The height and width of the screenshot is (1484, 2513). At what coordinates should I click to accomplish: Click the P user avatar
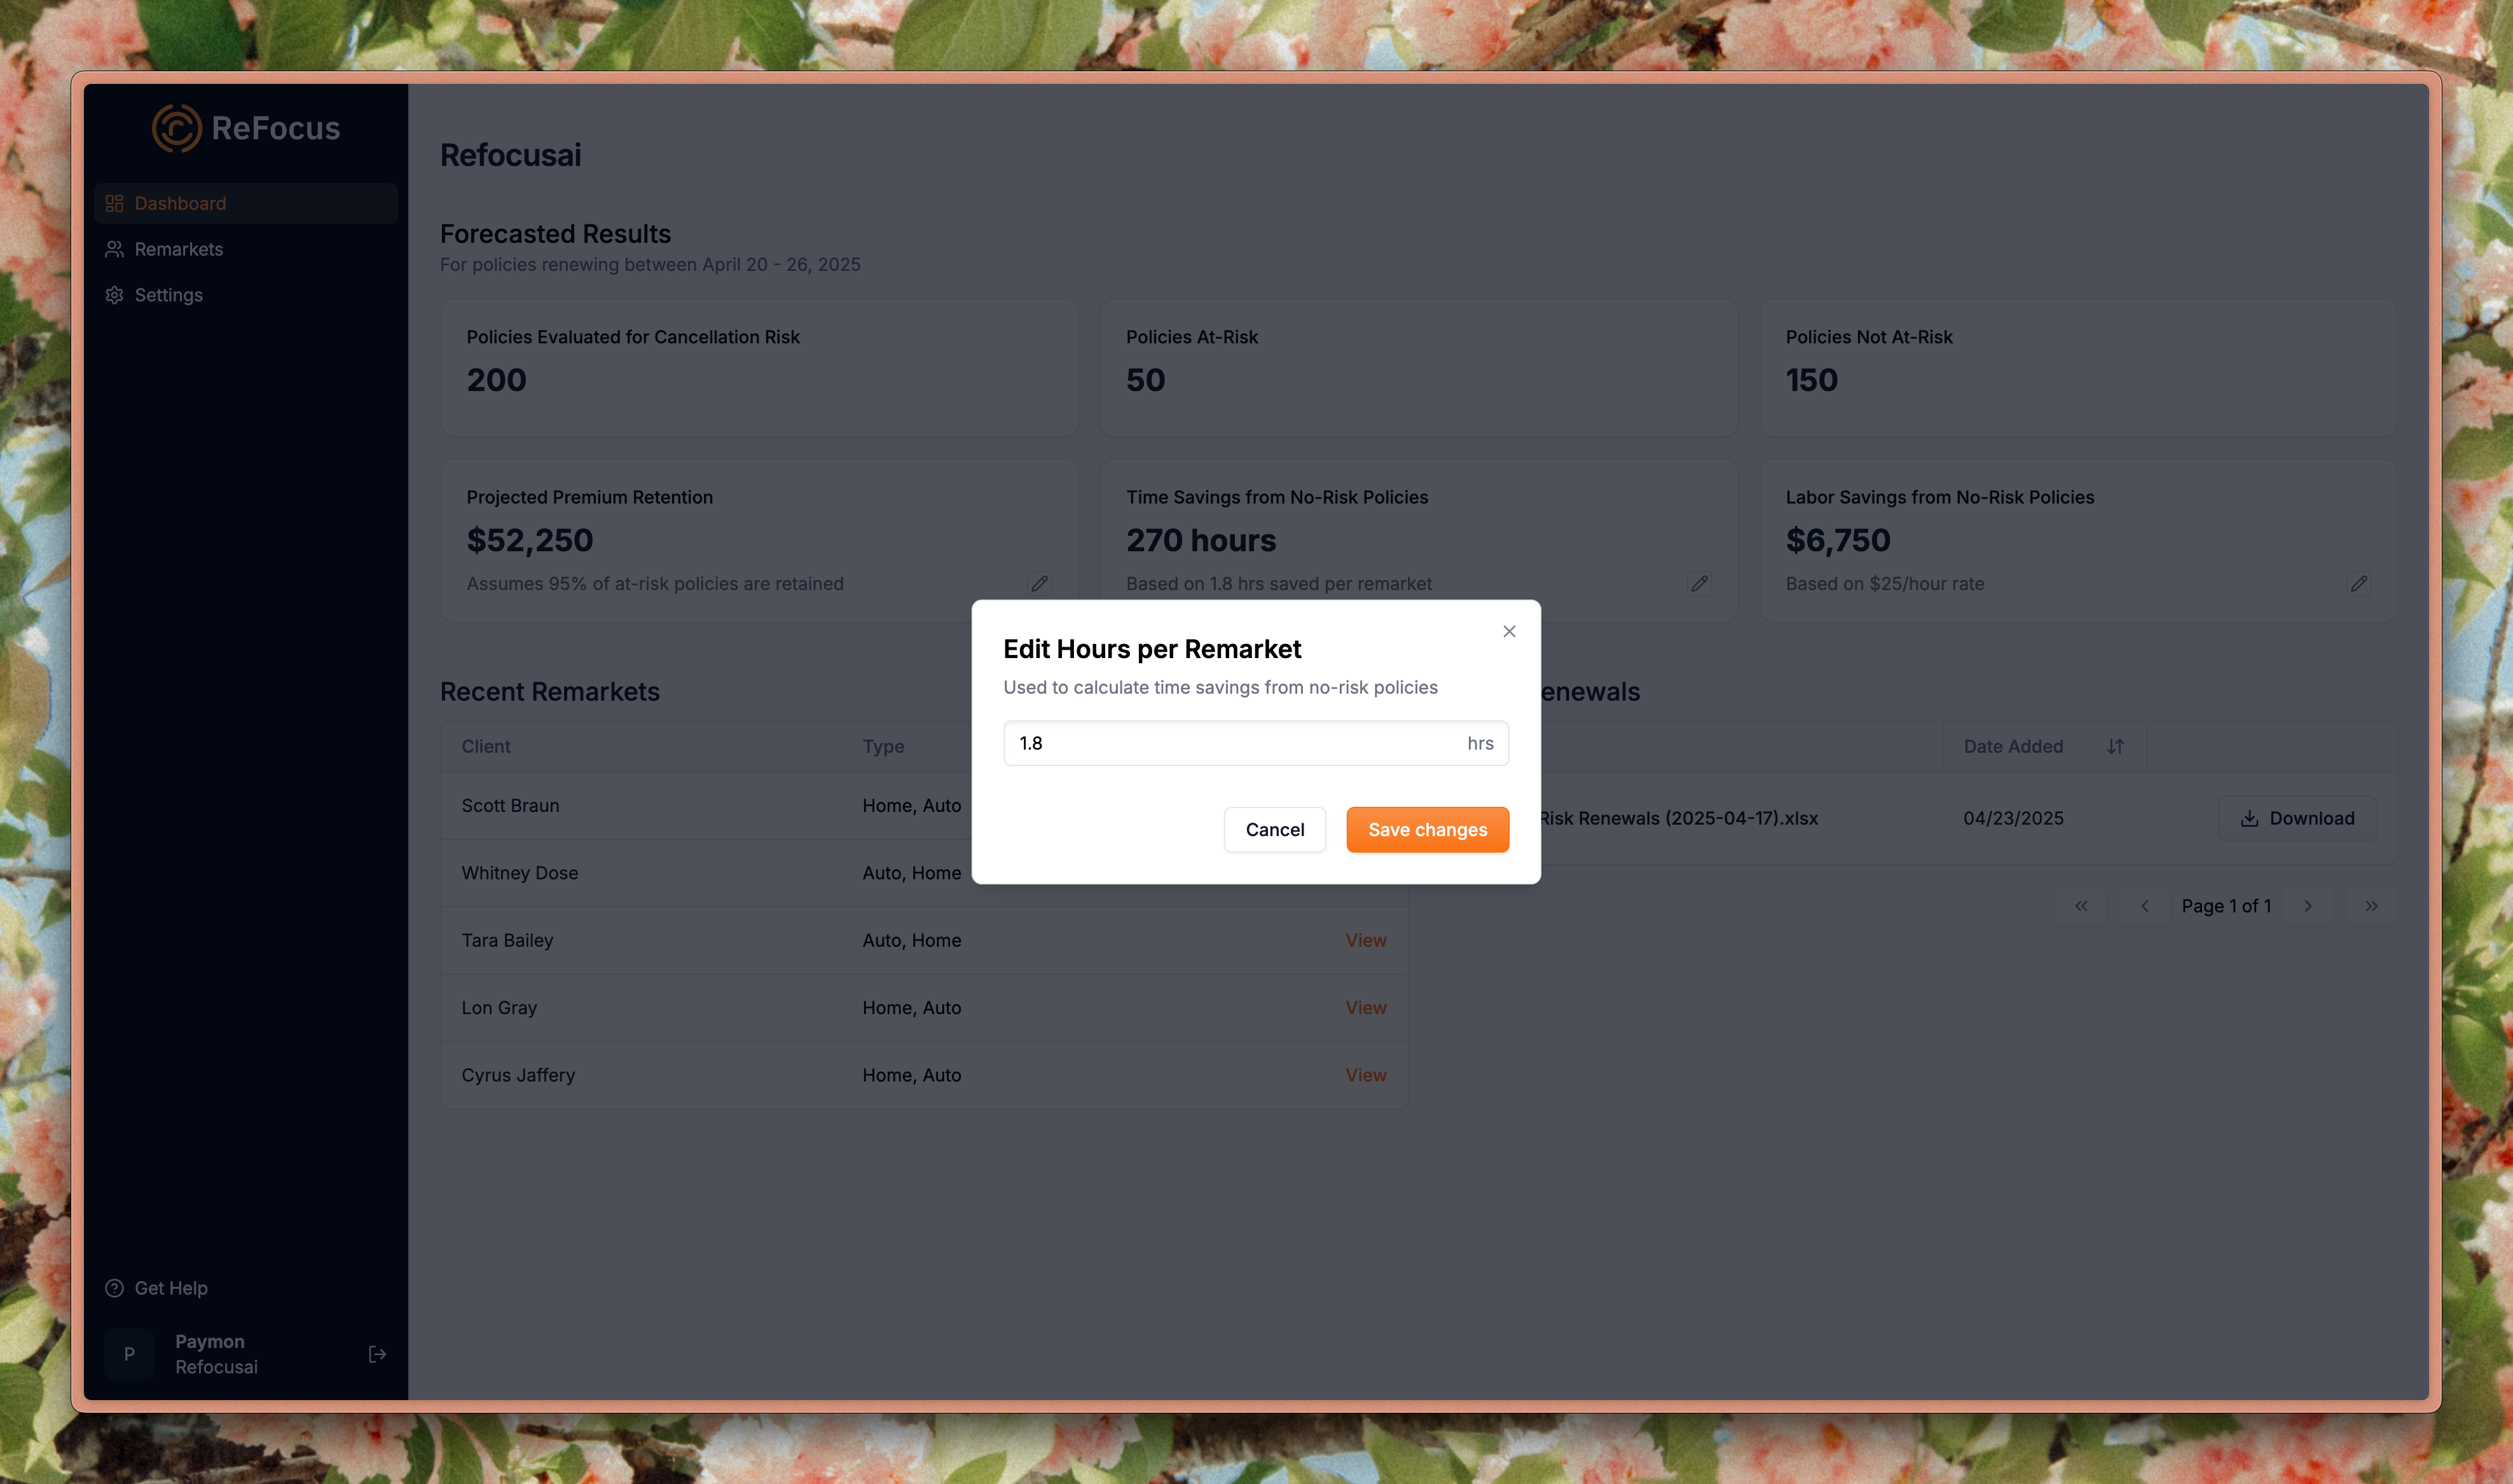click(x=129, y=1354)
